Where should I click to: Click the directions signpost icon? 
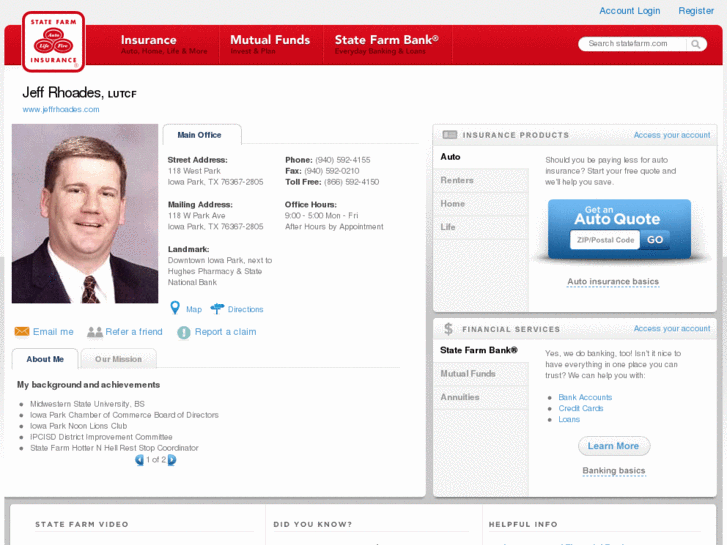[217, 308]
